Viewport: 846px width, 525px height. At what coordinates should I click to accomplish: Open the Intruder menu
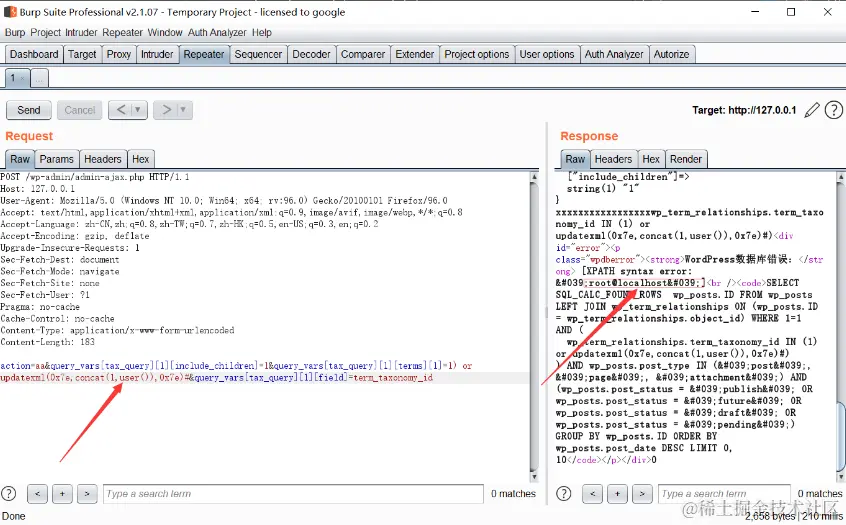click(x=81, y=32)
